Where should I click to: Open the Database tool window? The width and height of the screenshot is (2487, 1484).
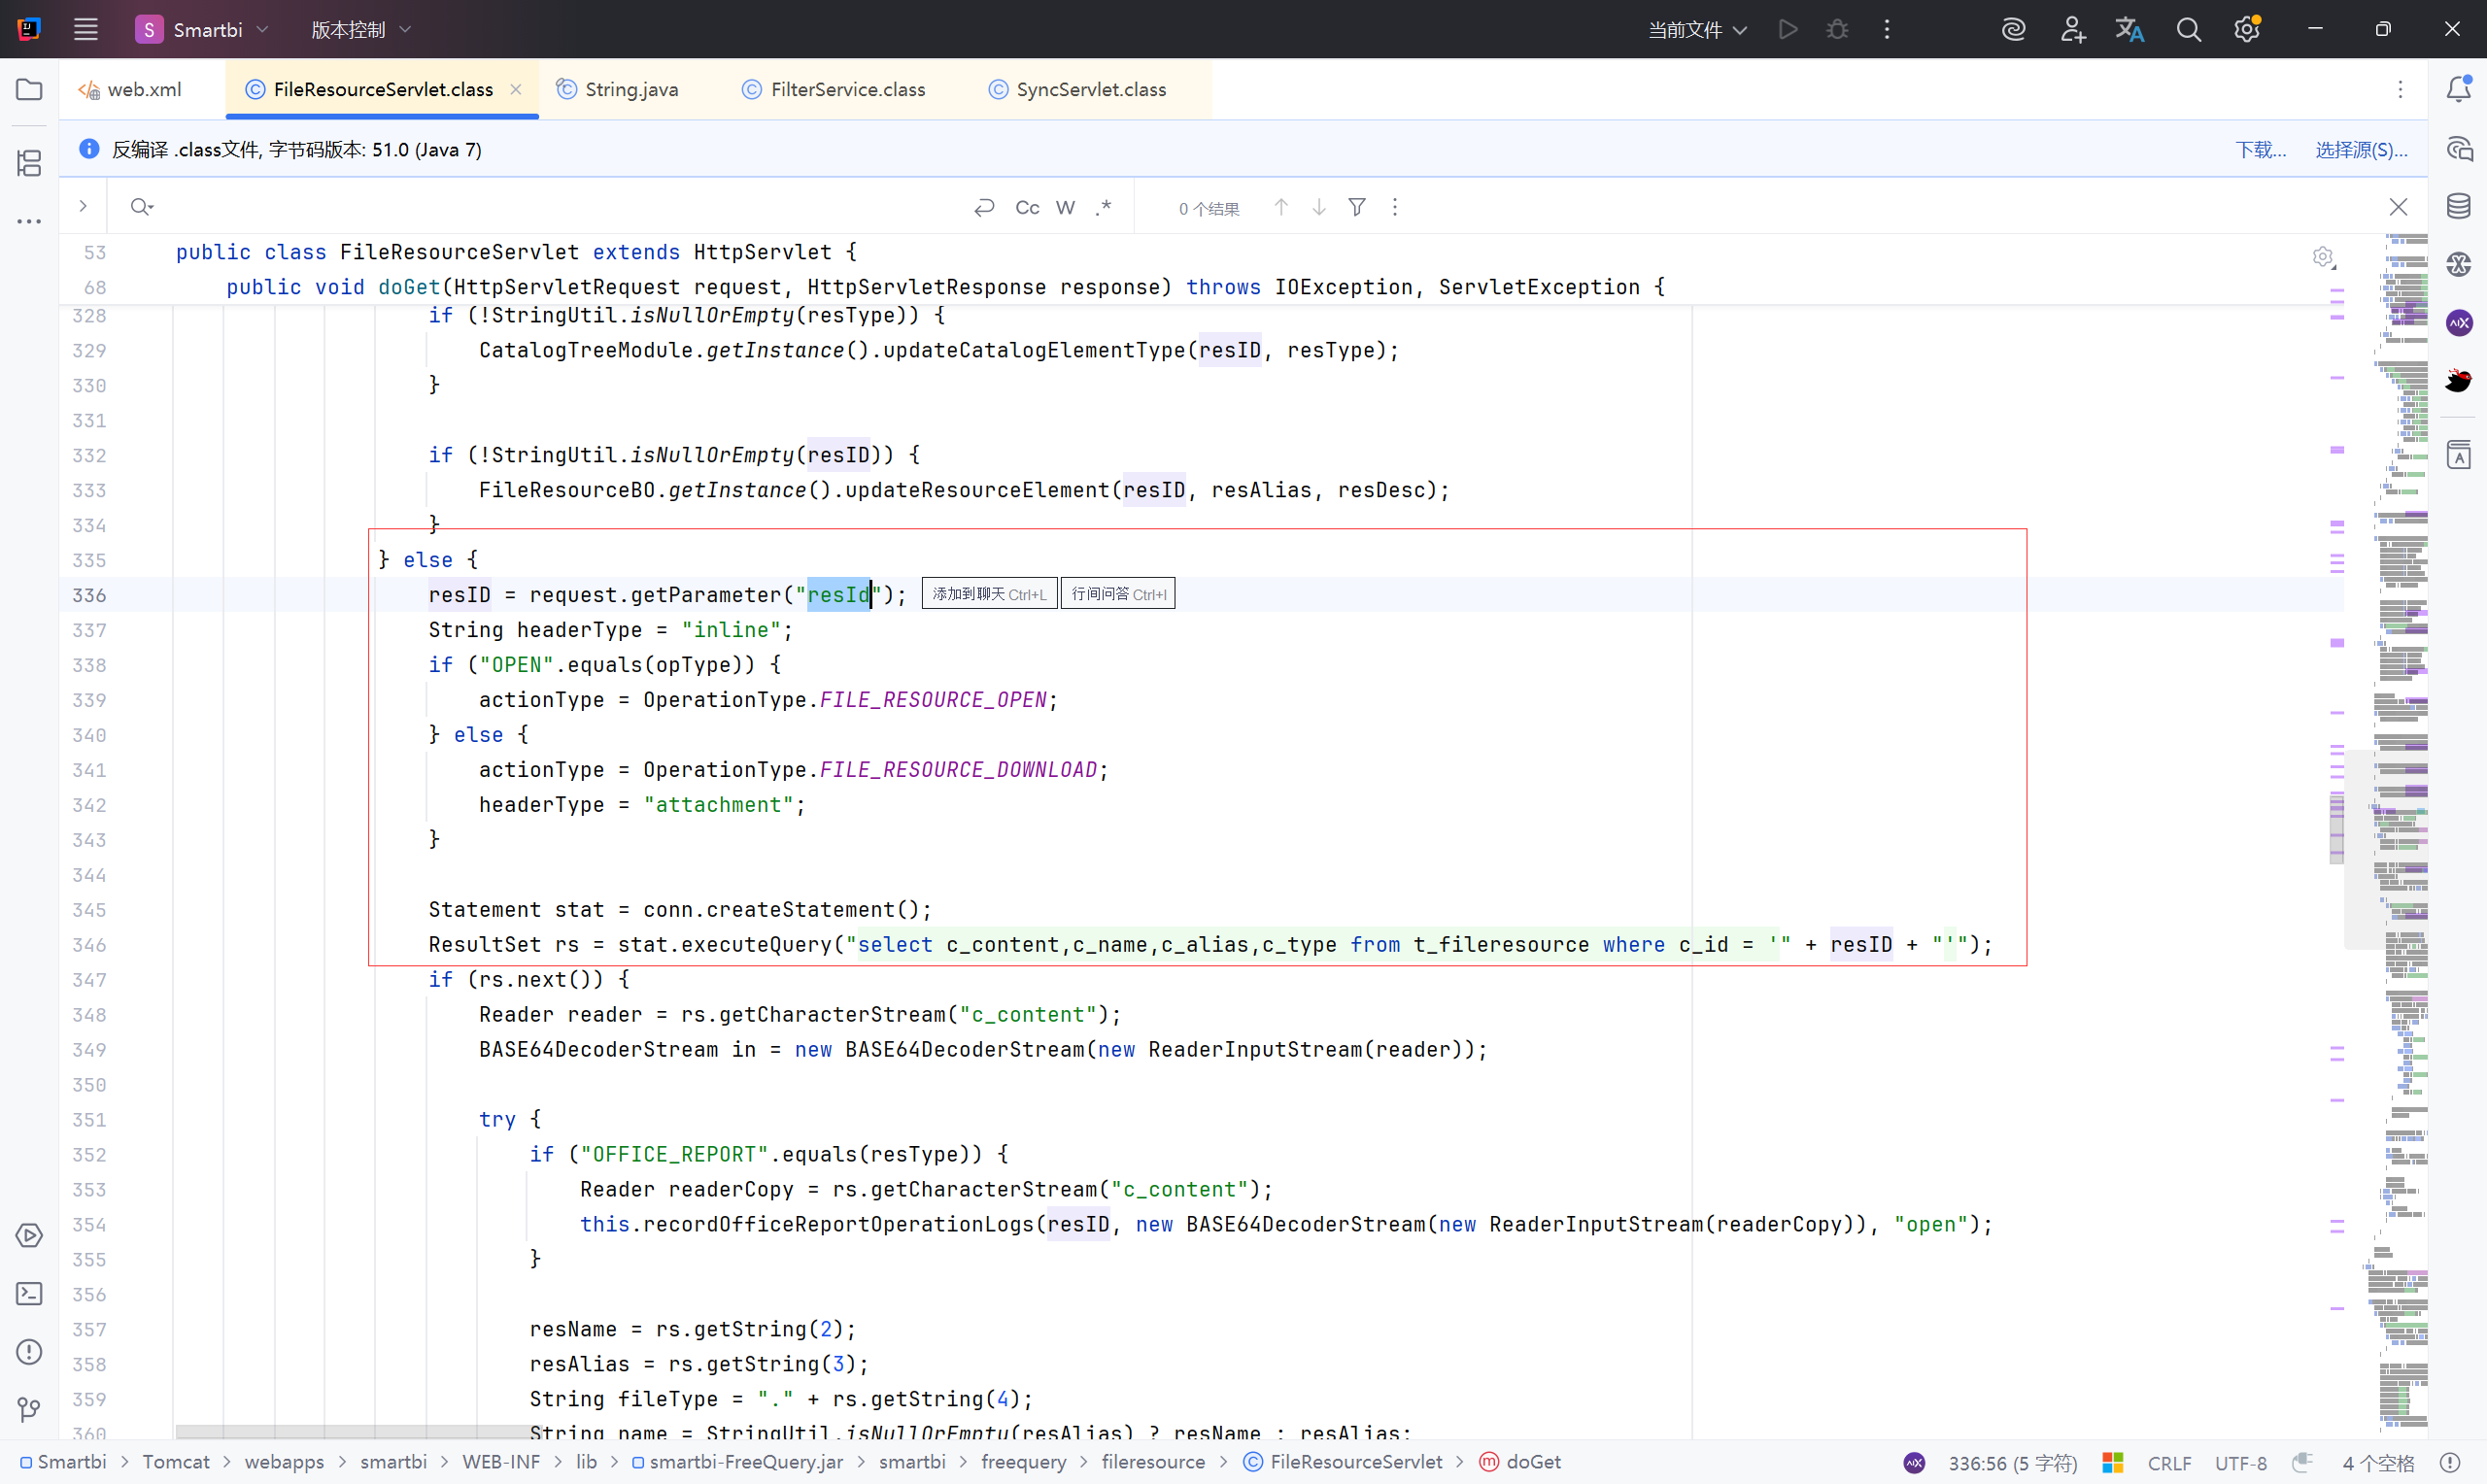click(2458, 207)
